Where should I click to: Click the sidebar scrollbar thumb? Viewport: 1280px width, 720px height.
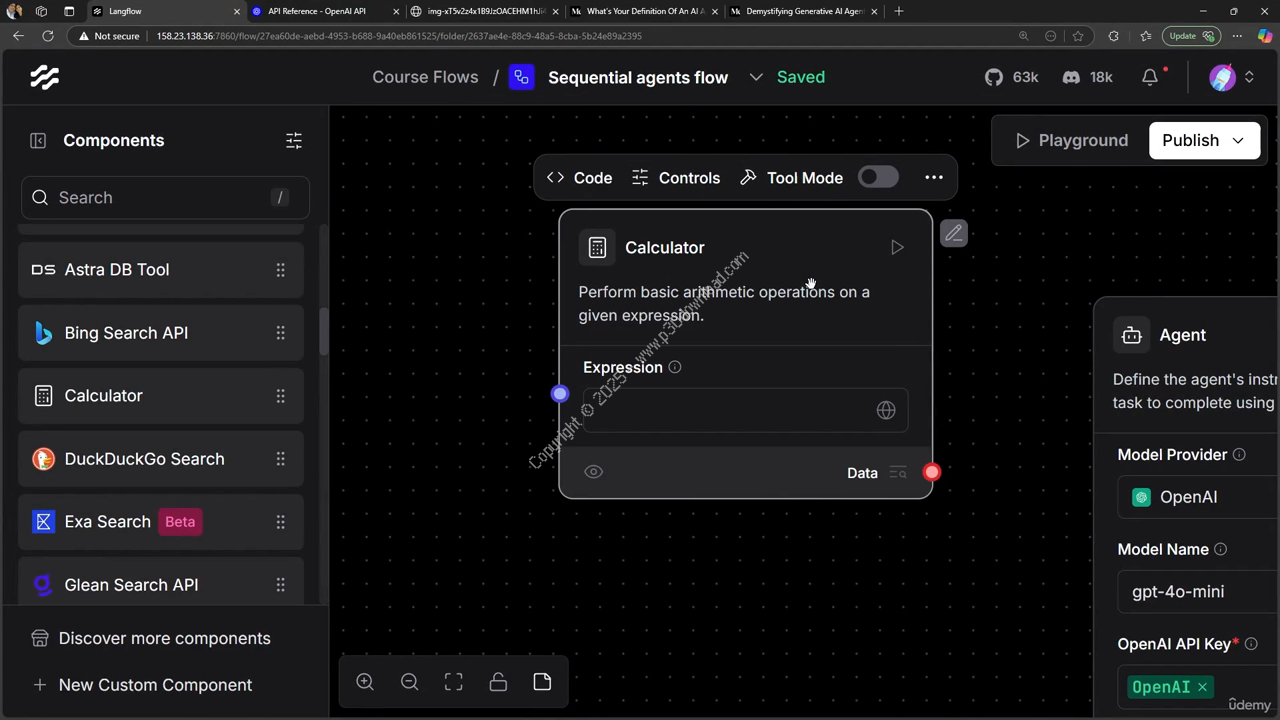coord(323,330)
